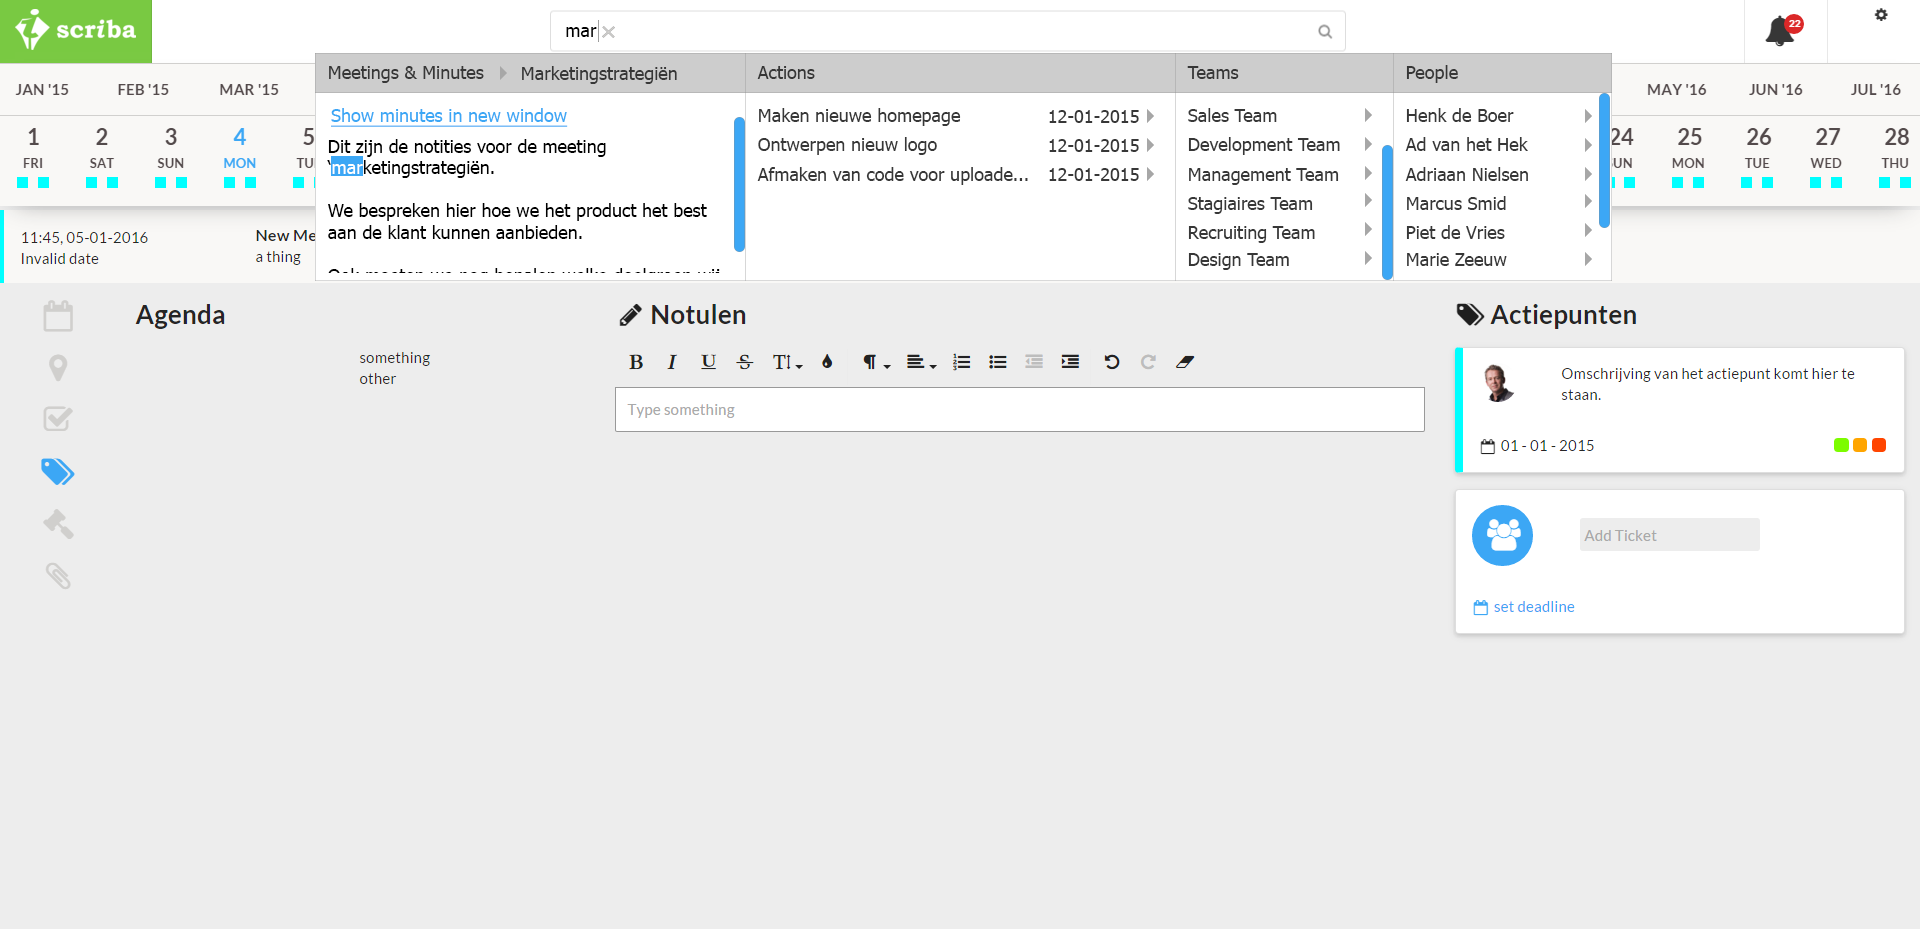Click the undo arrow in editor
This screenshot has height=929, width=1920.
pyautogui.click(x=1111, y=362)
